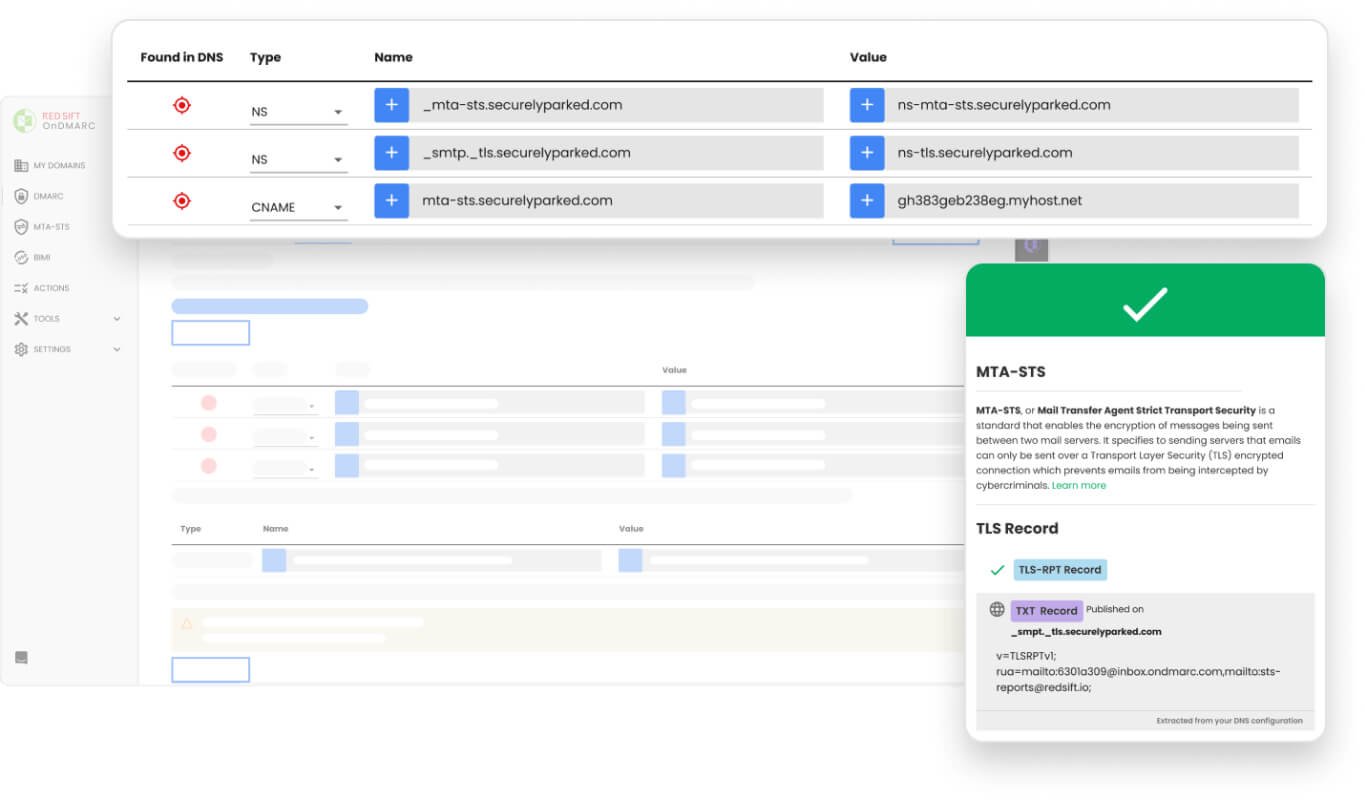Click the Learn more link
Image resolution: width=1367 pixels, height=800 pixels.
tap(1079, 486)
